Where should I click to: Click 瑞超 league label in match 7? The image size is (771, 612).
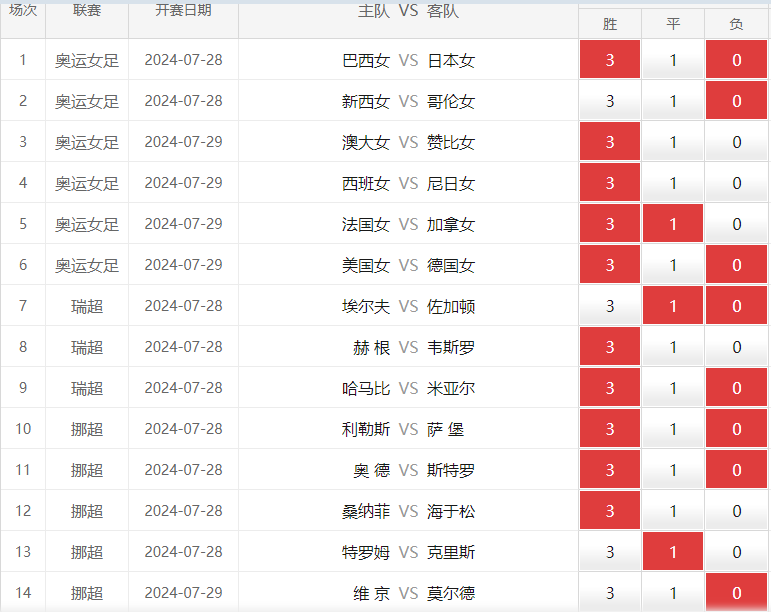pyautogui.click(x=87, y=306)
